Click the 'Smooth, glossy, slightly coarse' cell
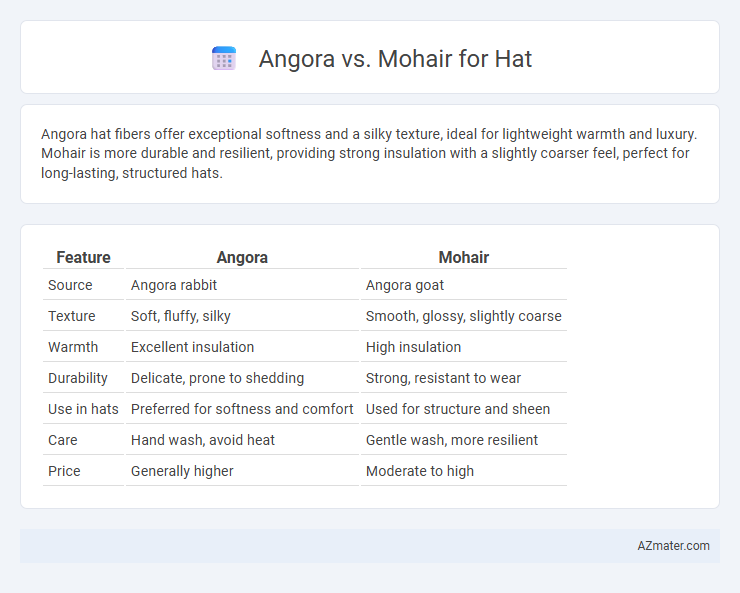The height and width of the screenshot is (593, 740). point(463,316)
